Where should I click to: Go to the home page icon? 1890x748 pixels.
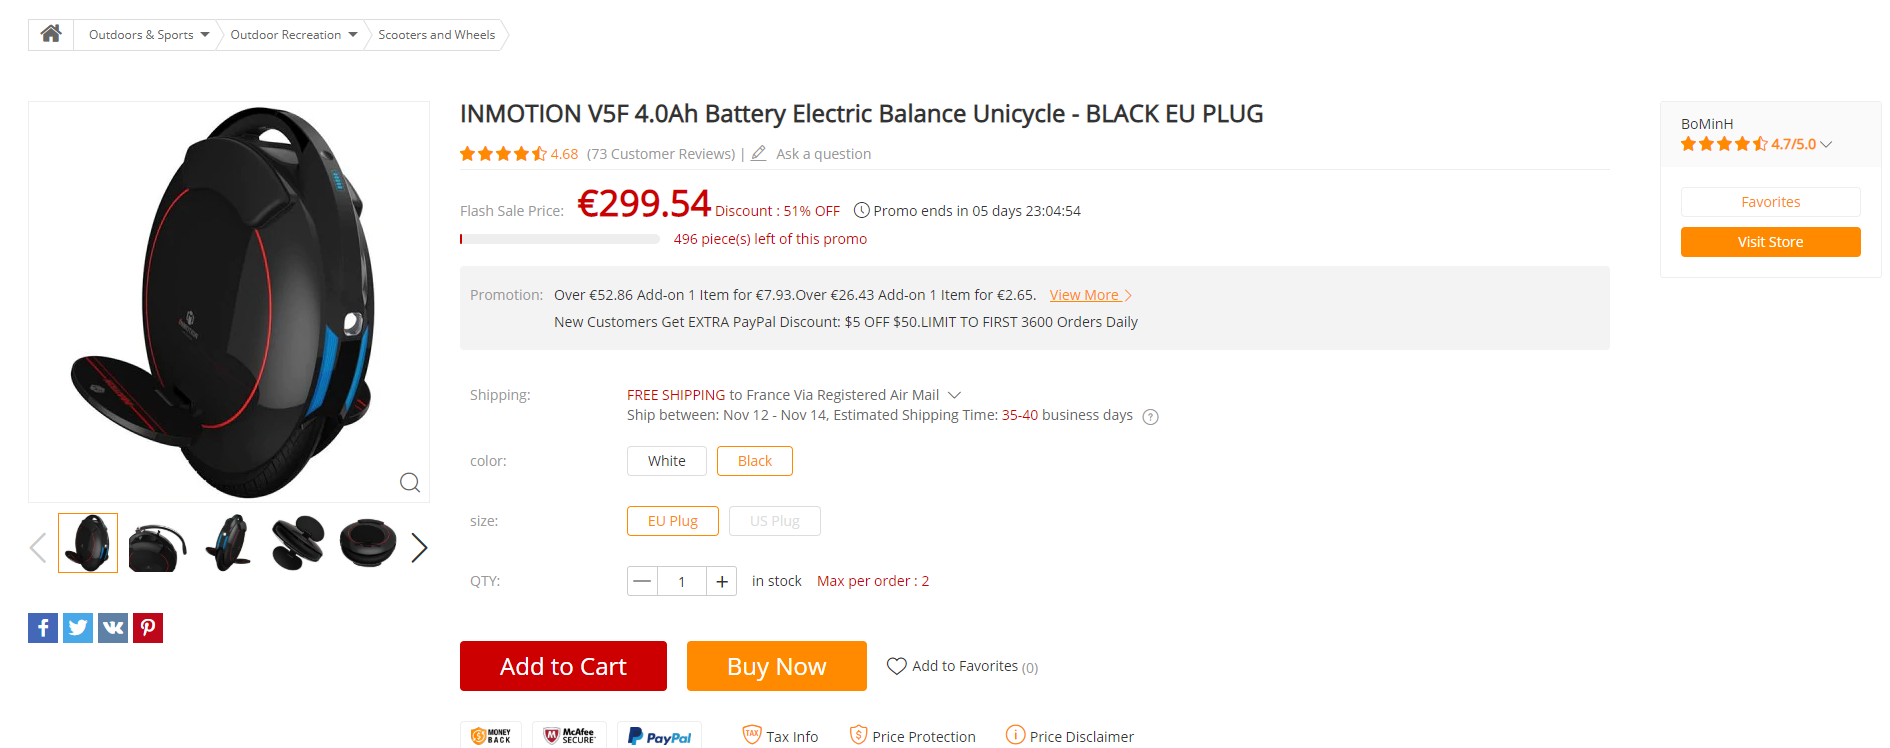51,34
